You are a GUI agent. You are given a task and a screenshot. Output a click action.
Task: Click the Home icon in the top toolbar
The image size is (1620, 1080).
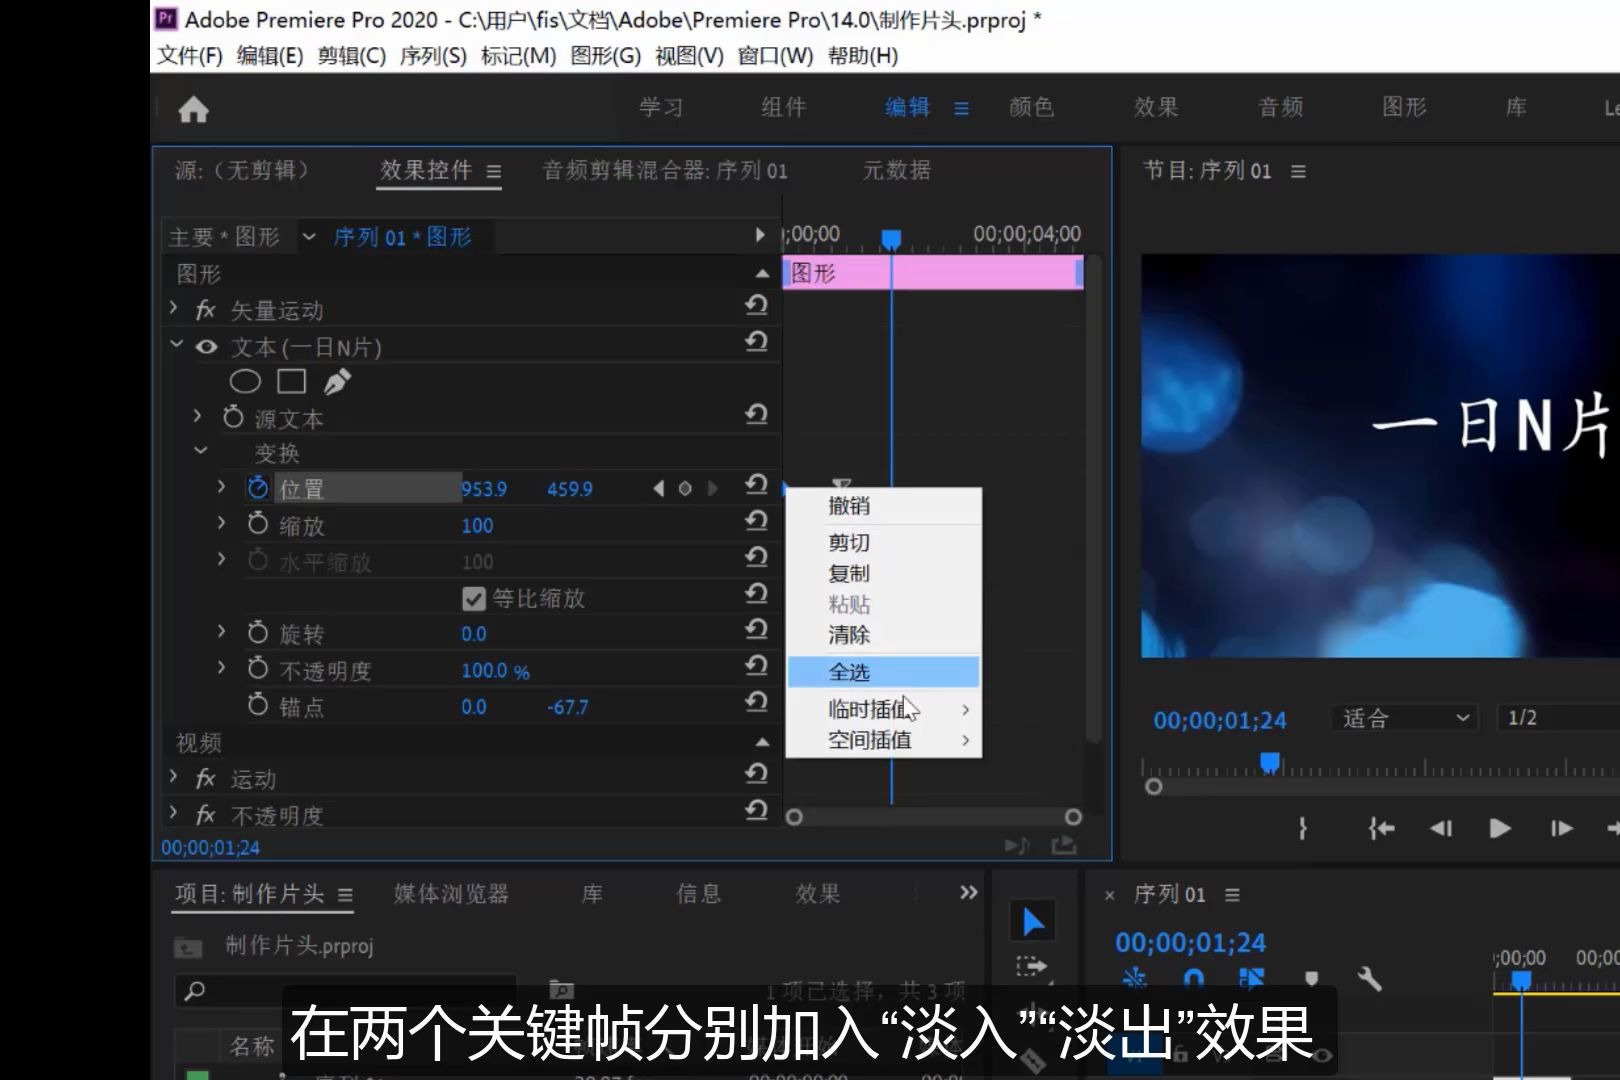click(x=192, y=108)
